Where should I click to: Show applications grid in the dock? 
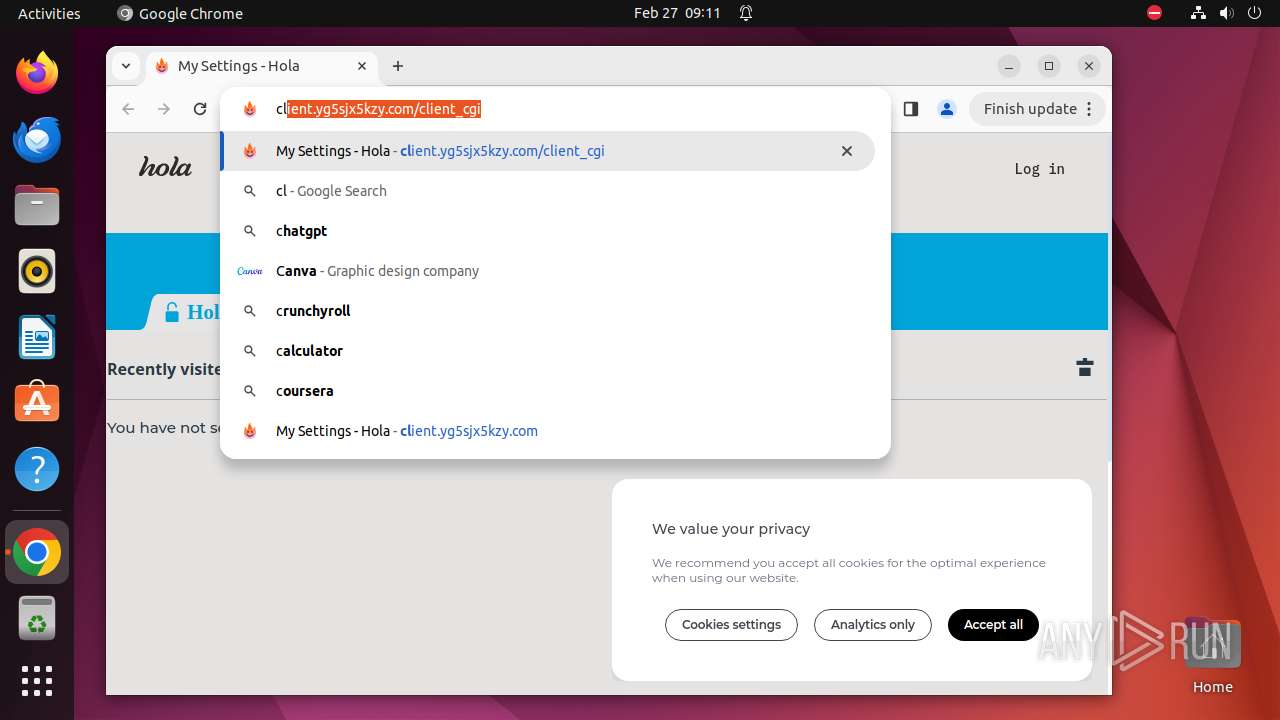pyautogui.click(x=37, y=681)
